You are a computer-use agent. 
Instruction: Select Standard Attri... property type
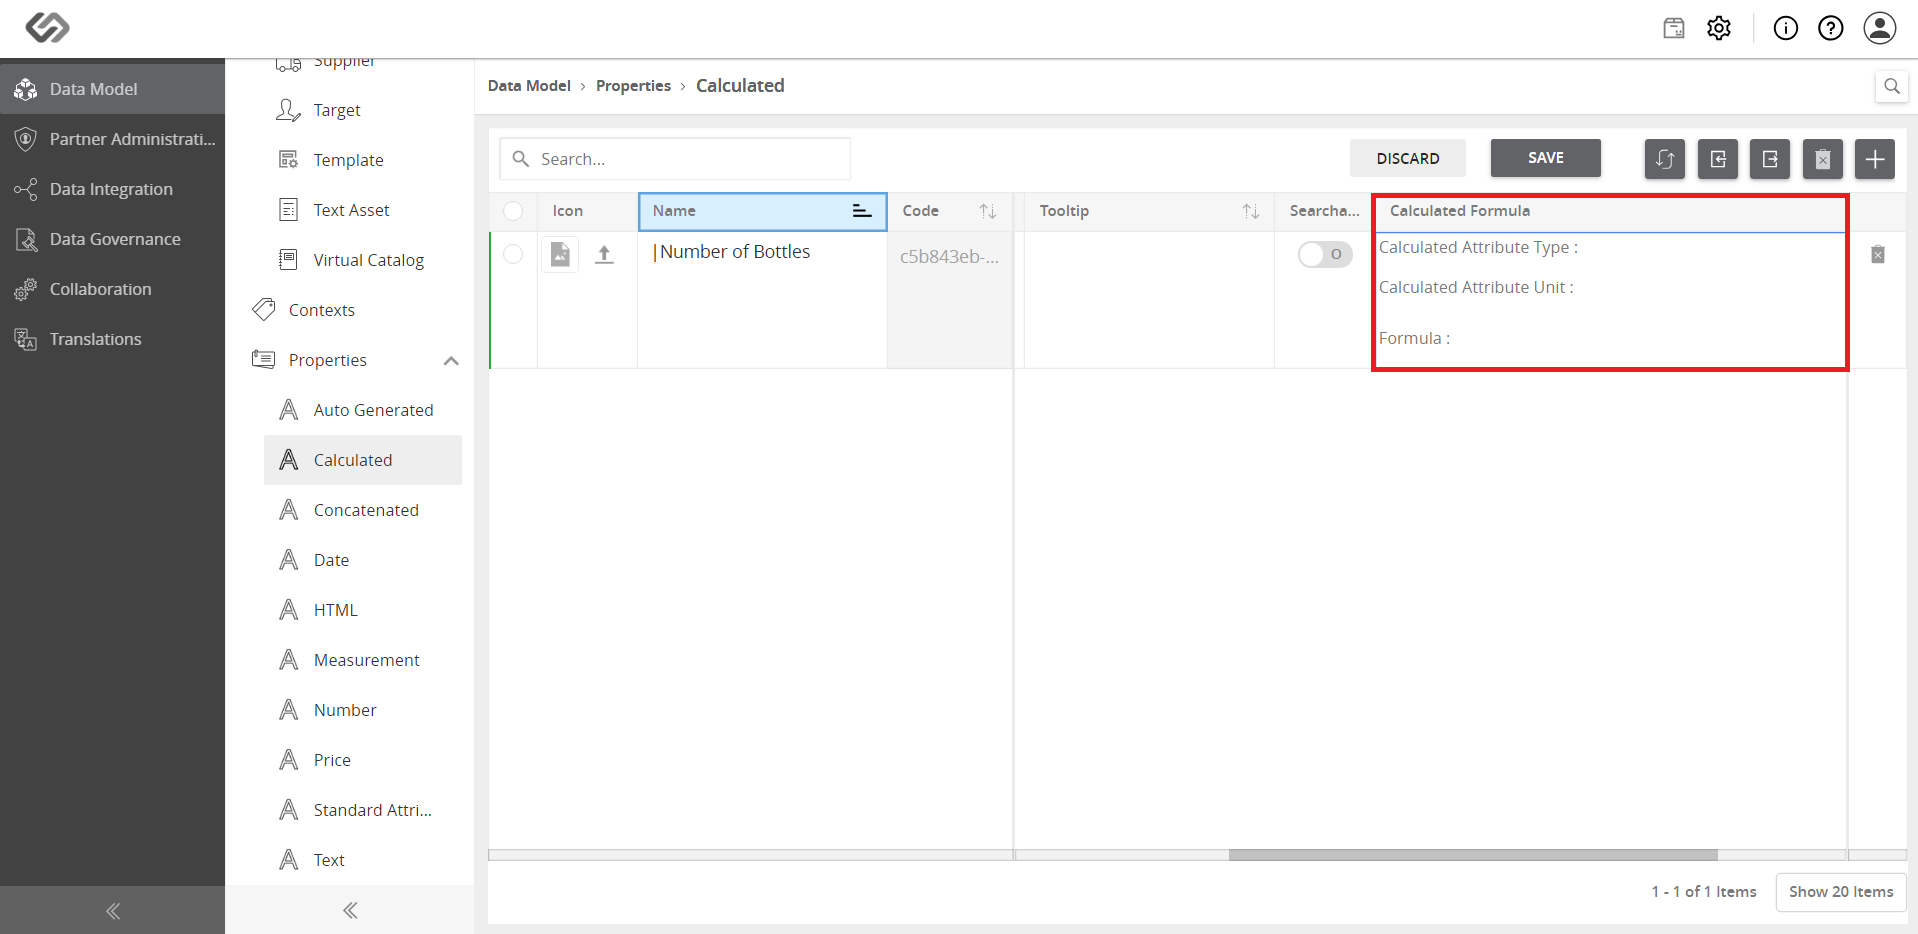tap(363, 810)
